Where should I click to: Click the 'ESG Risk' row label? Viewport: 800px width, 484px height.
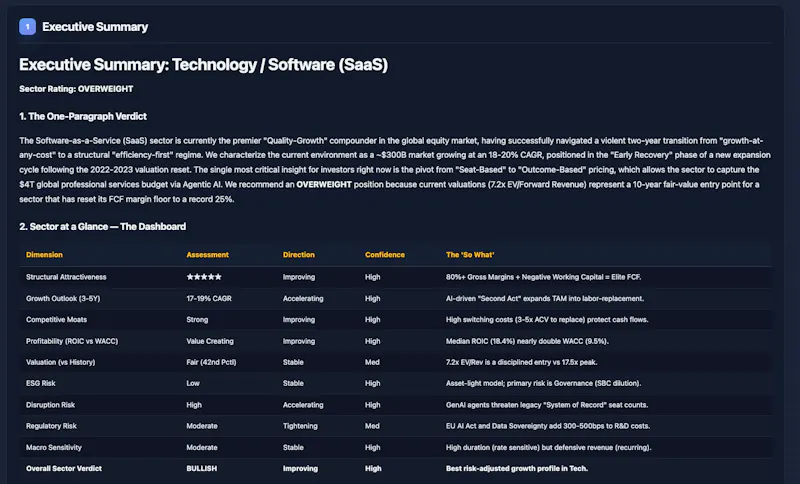(41, 383)
